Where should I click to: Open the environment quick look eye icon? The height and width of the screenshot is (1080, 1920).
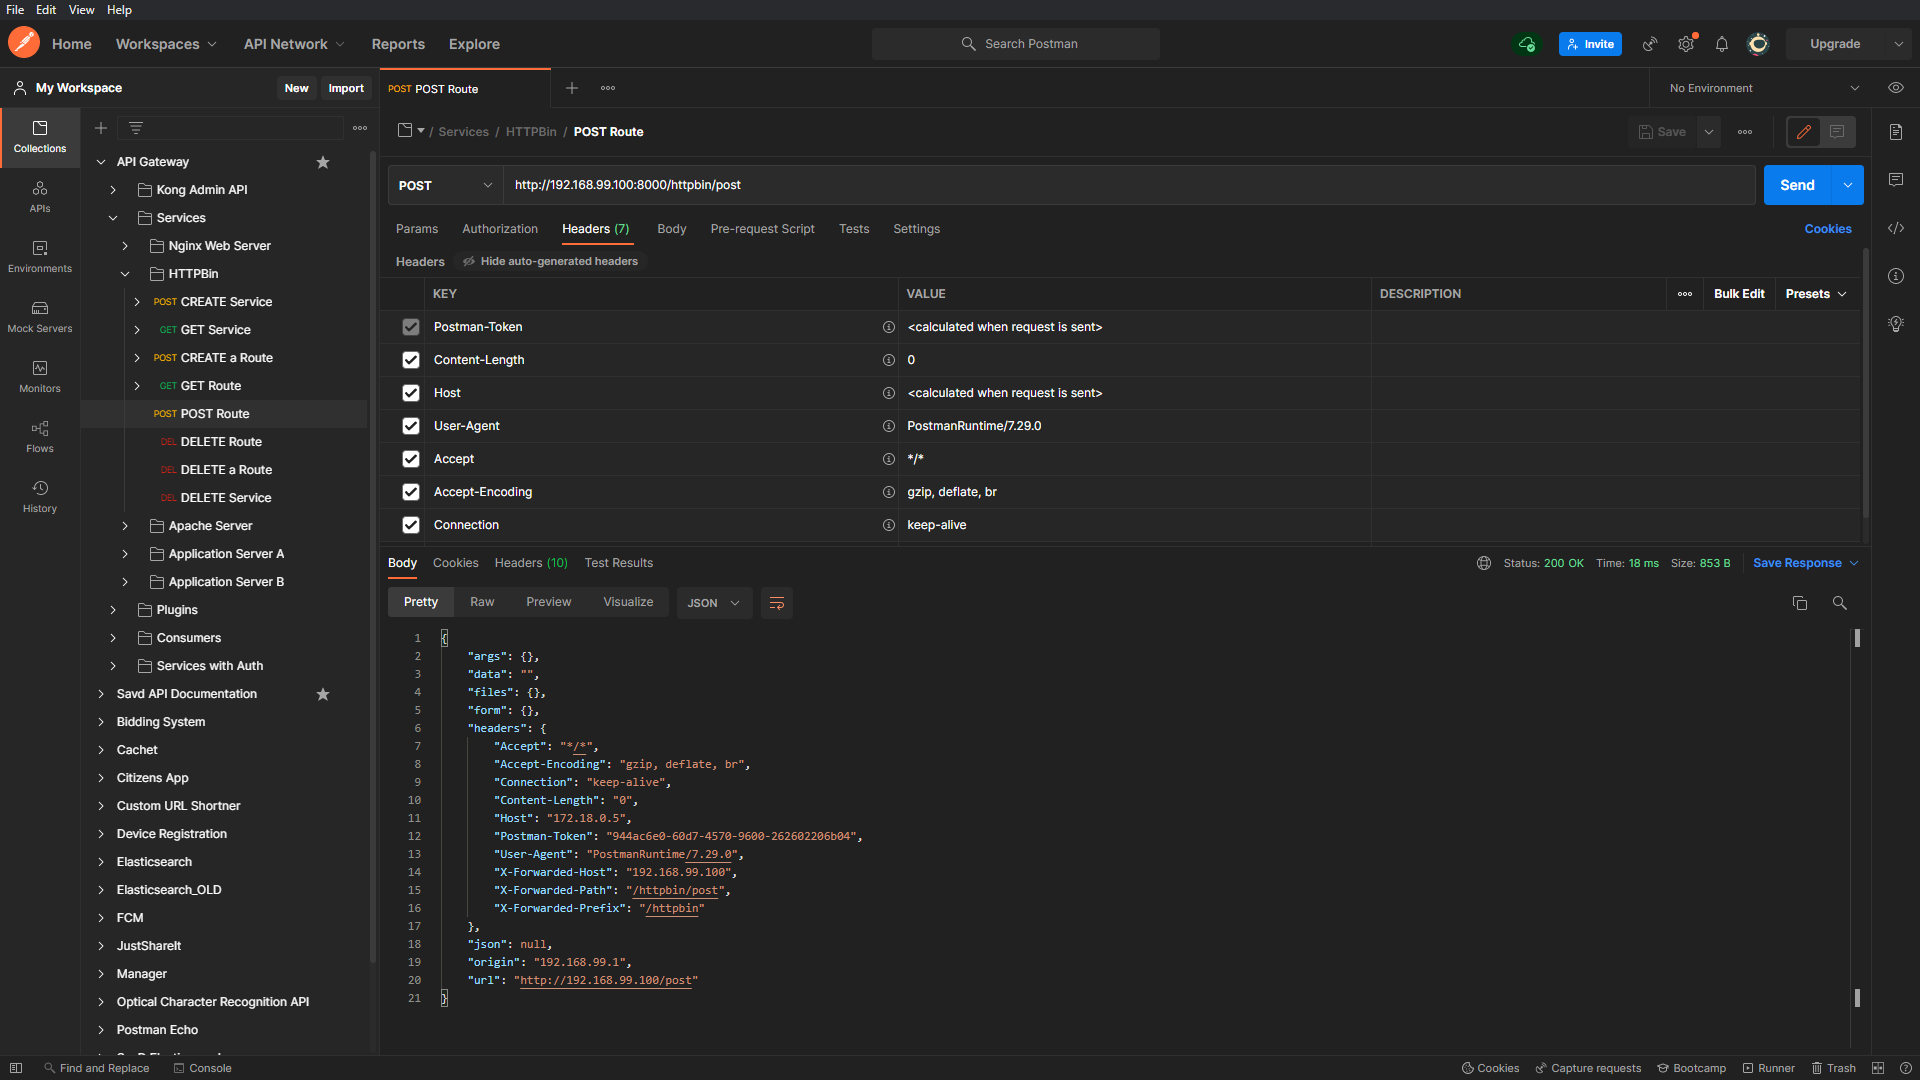point(1895,88)
